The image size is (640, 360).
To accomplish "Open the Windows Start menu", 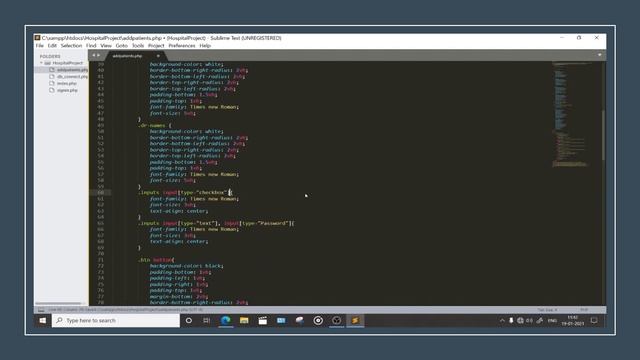I will tap(42, 320).
